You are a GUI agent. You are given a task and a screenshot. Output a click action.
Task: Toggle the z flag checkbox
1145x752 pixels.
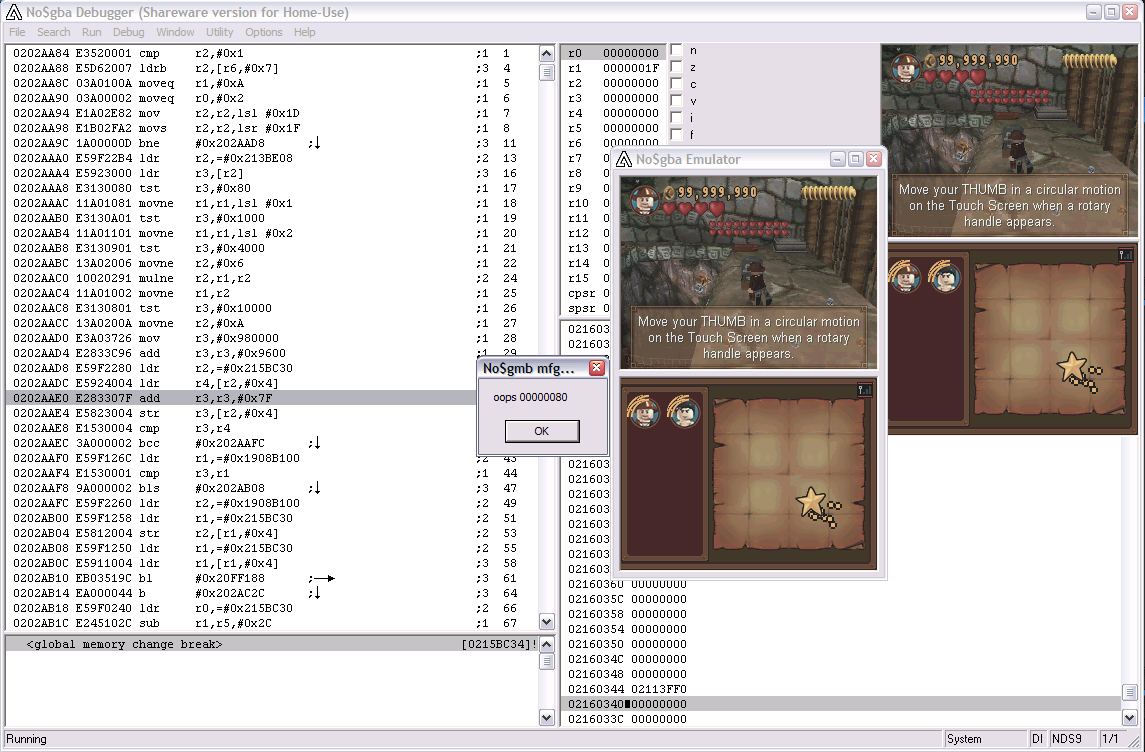pos(676,67)
